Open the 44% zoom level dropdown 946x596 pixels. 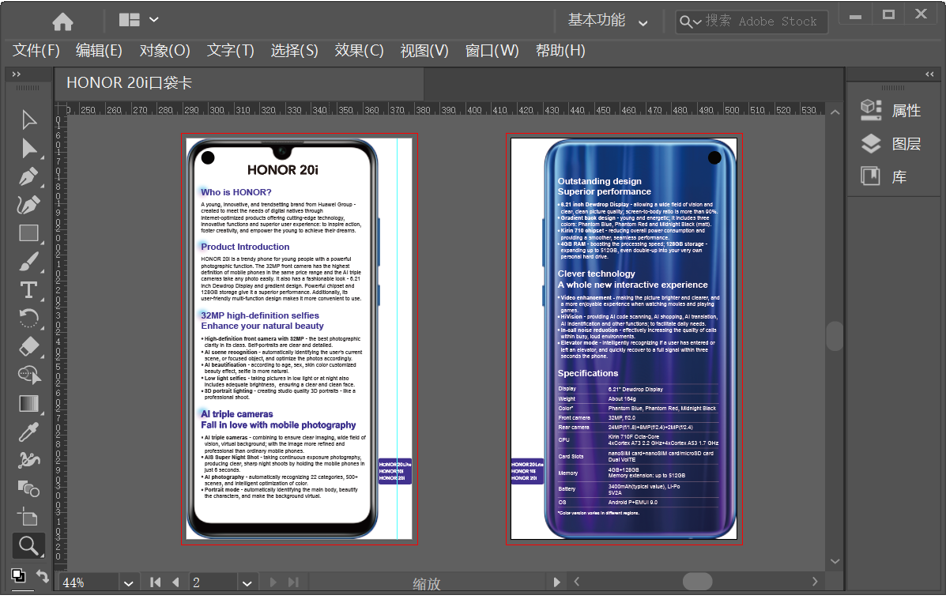(x=128, y=583)
